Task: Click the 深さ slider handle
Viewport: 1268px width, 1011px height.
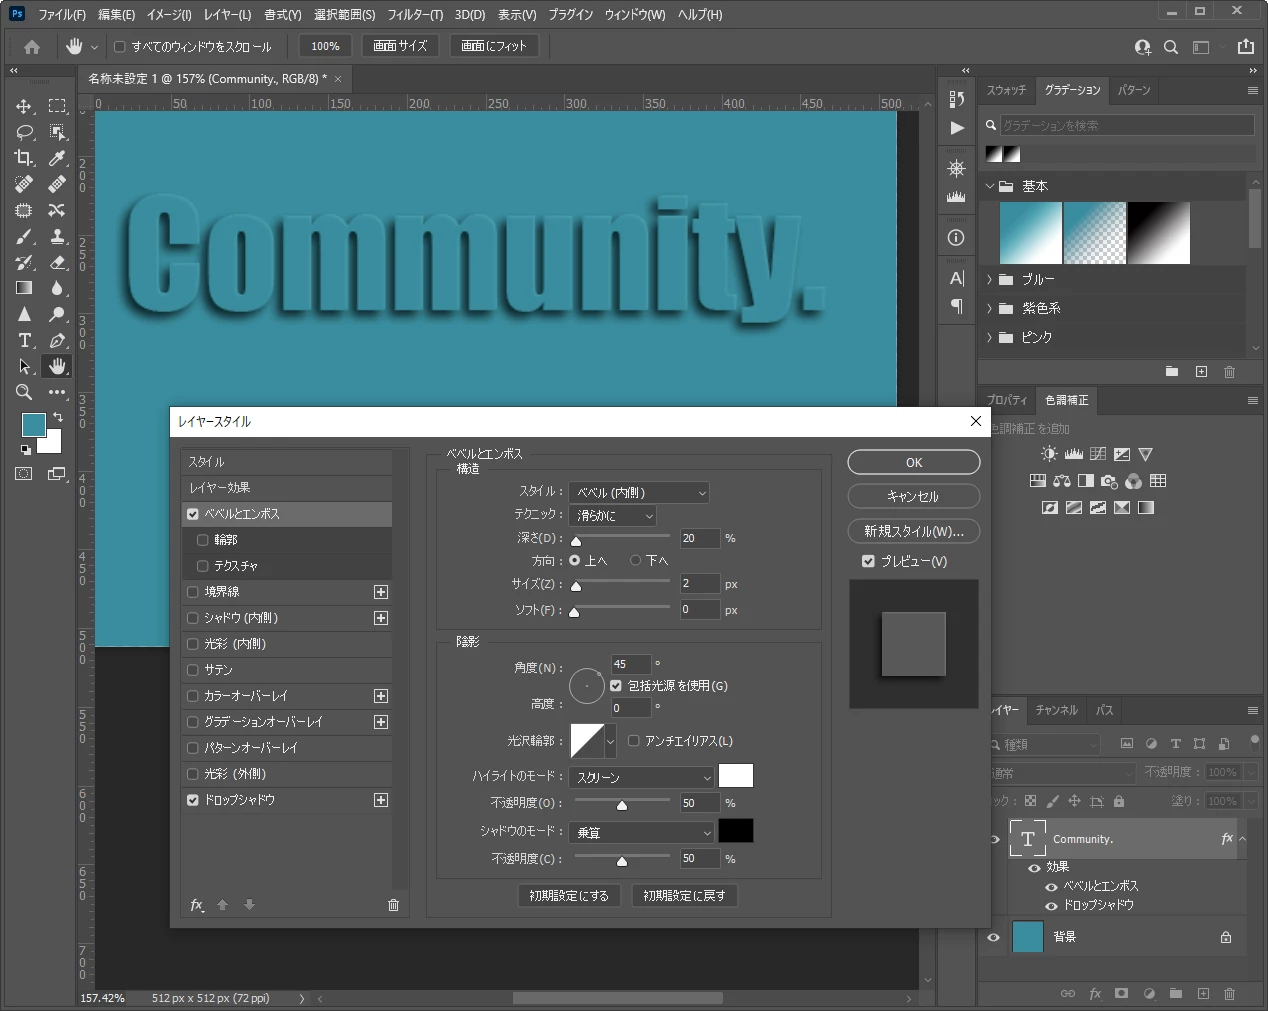Action: click(x=576, y=541)
